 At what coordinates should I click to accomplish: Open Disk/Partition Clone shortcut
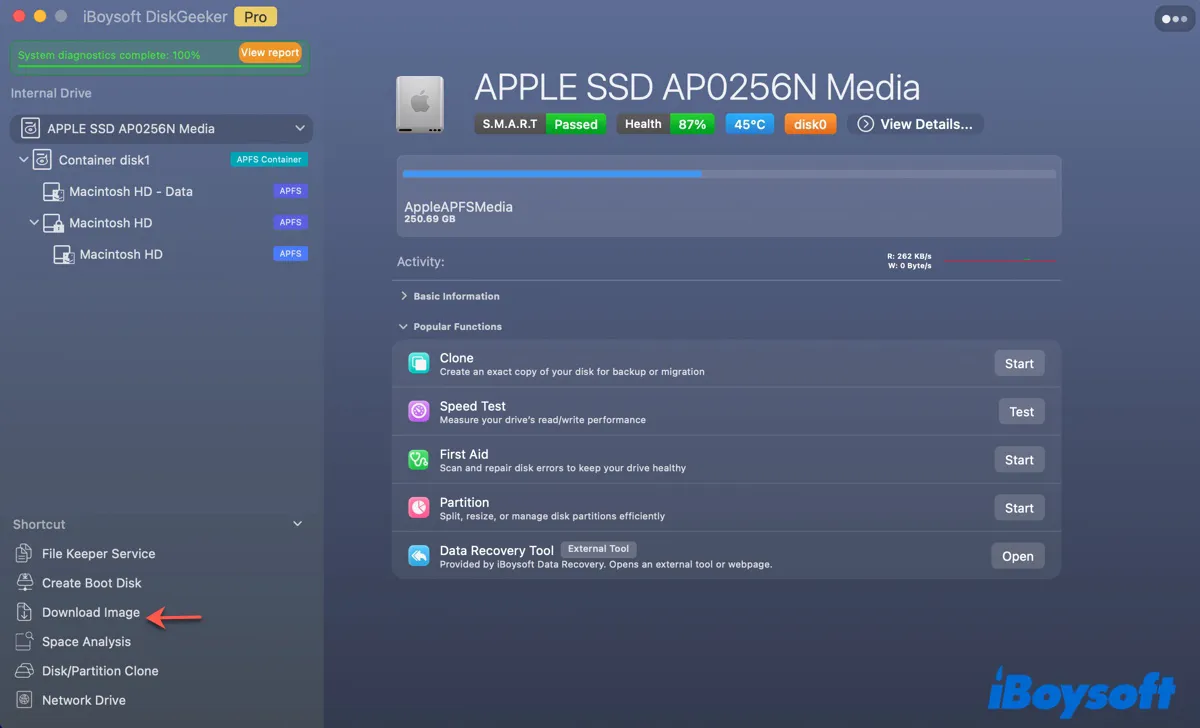pyautogui.click(x=100, y=670)
